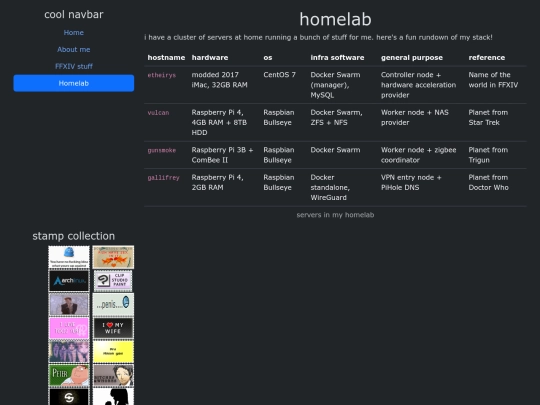This screenshot has width=540, height=405.
Task: Open the yellow text stamp
Action: (x=113, y=352)
